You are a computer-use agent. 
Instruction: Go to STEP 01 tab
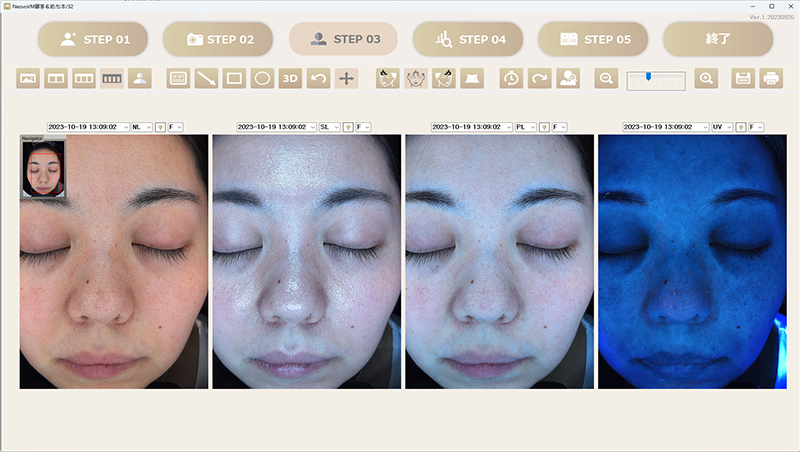(93, 39)
